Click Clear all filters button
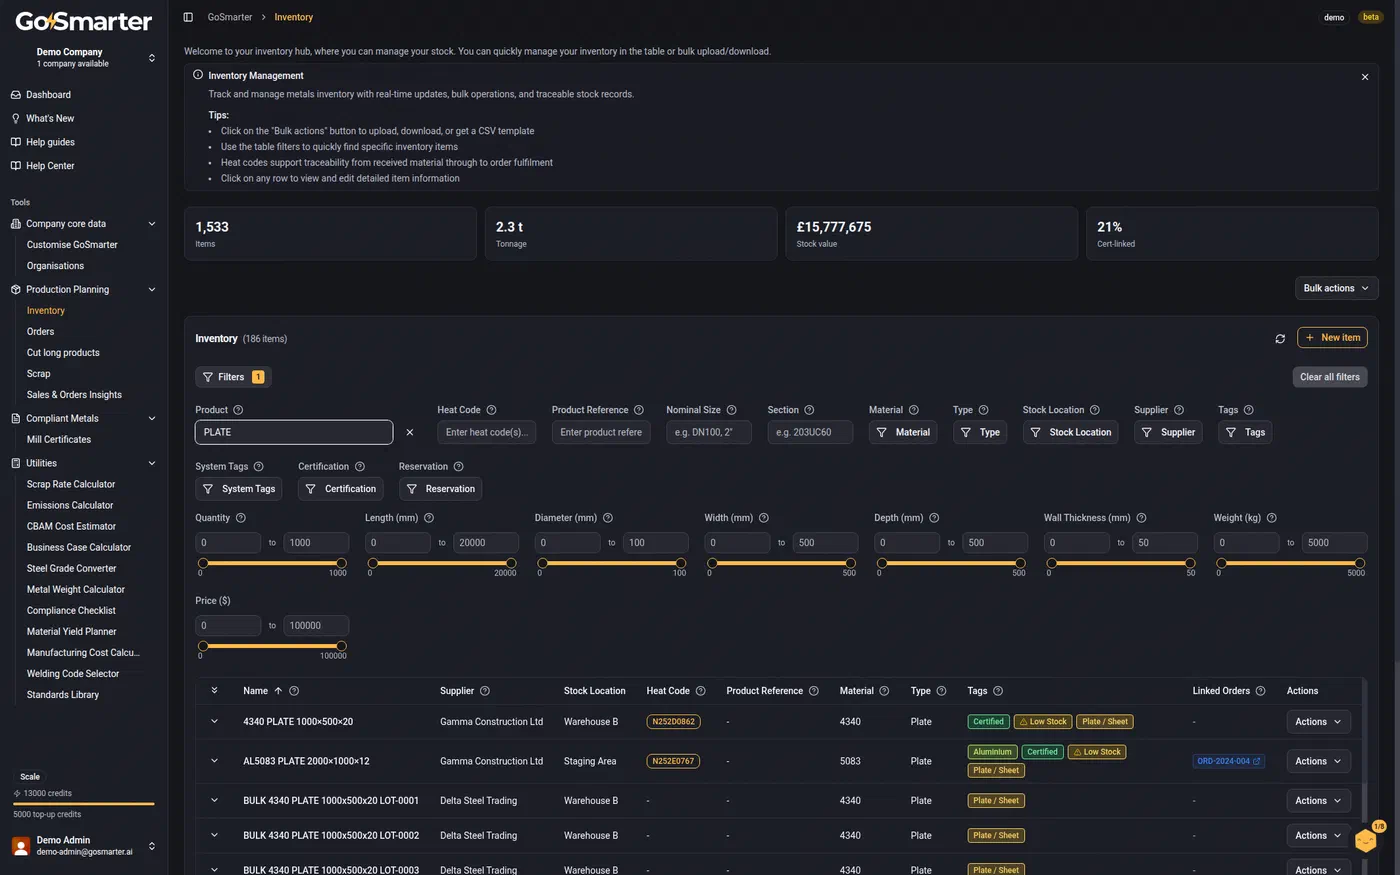Screen dimensions: 1400x875 [1330, 377]
